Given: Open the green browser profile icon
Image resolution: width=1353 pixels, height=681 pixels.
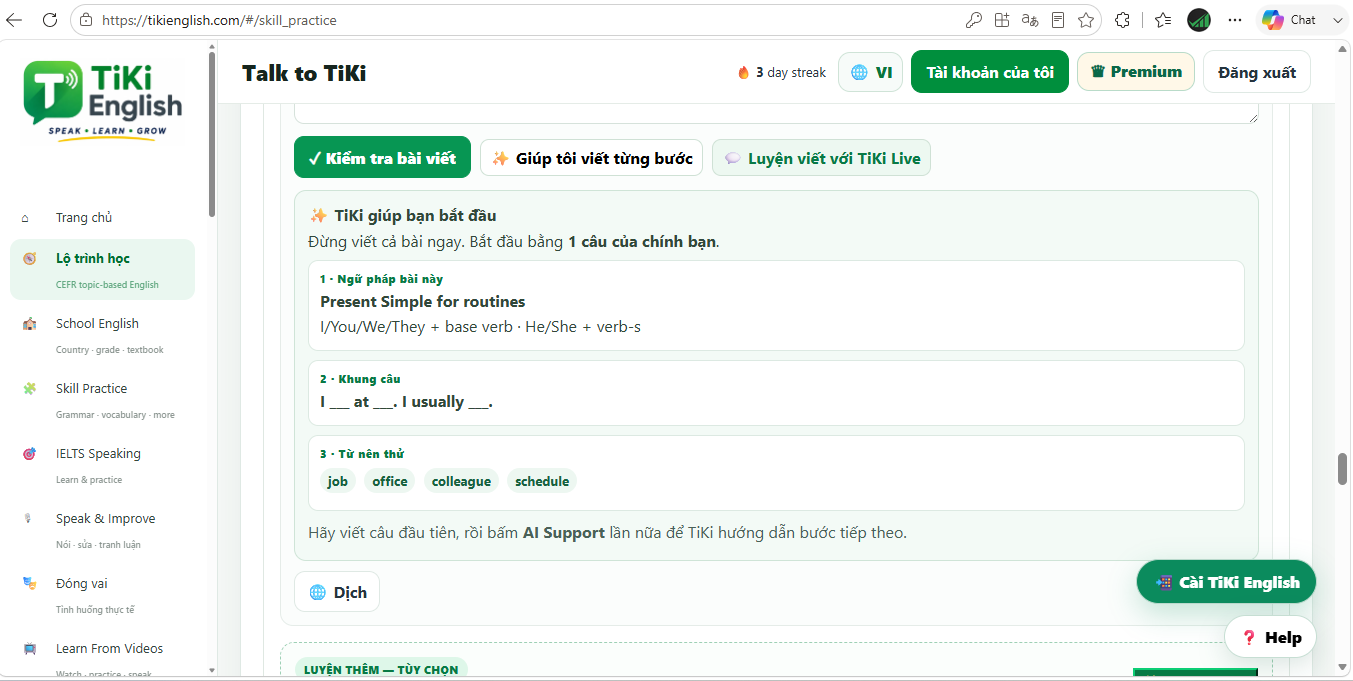Looking at the screenshot, I should 1199,20.
